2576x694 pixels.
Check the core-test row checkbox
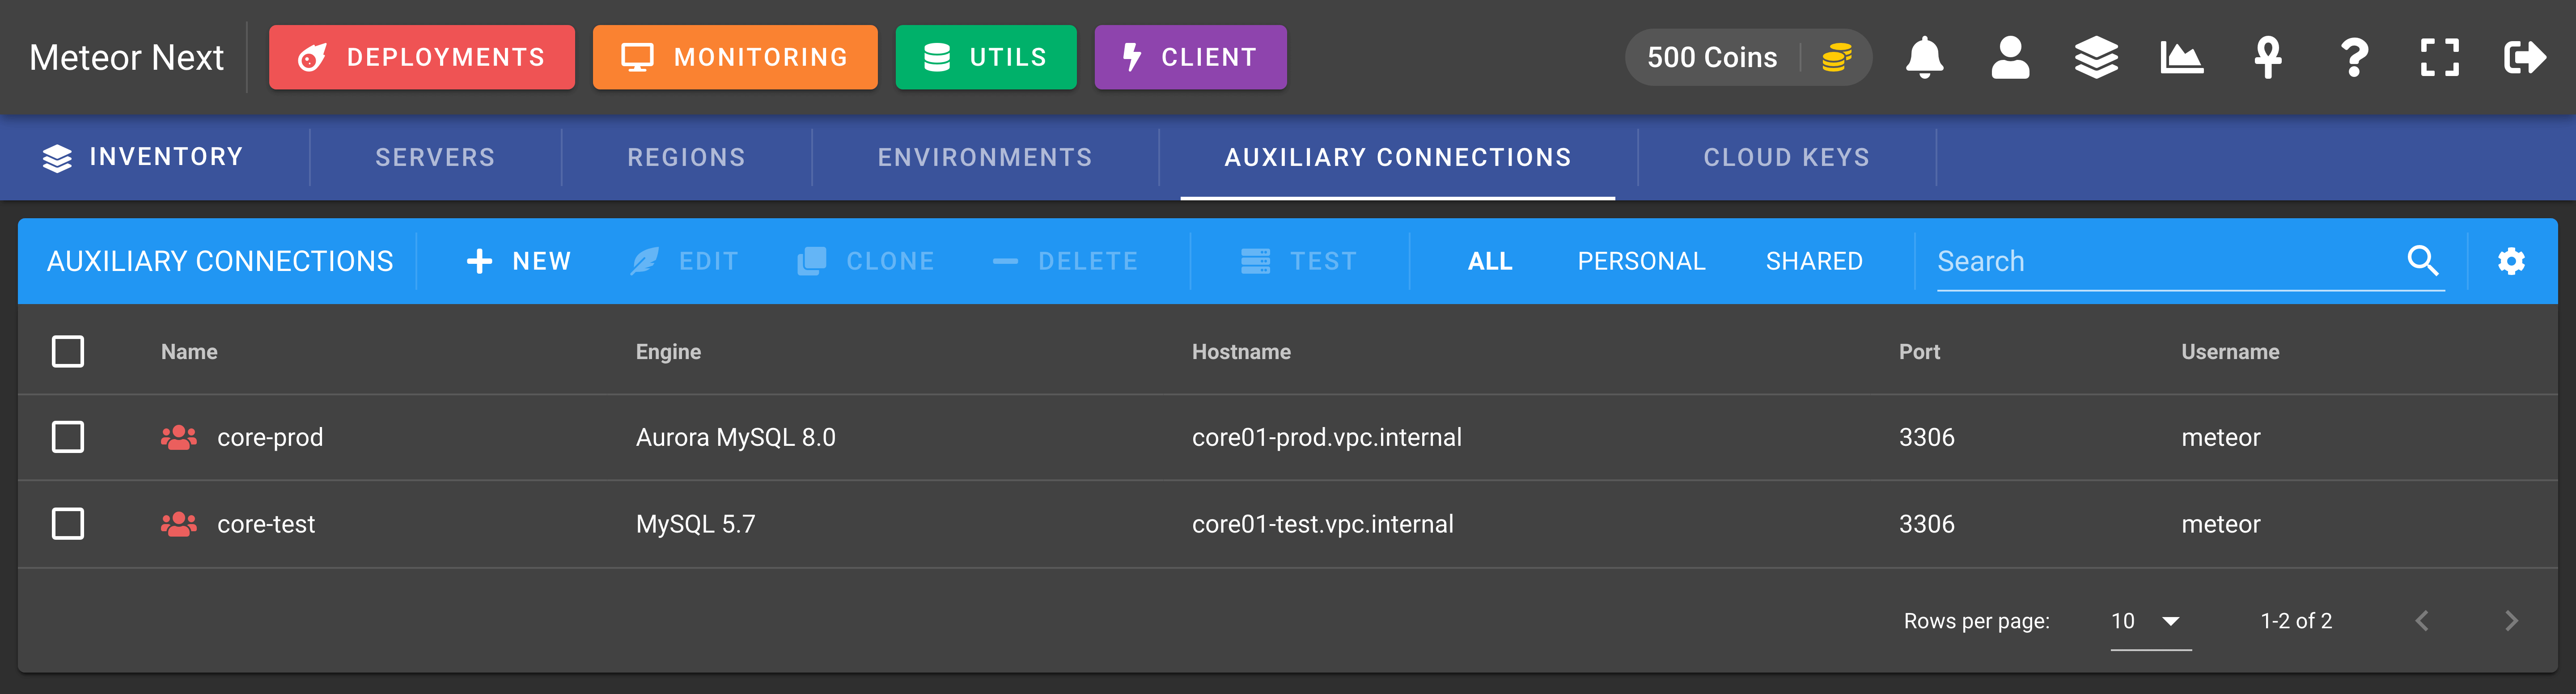click(x=68, y=524)
